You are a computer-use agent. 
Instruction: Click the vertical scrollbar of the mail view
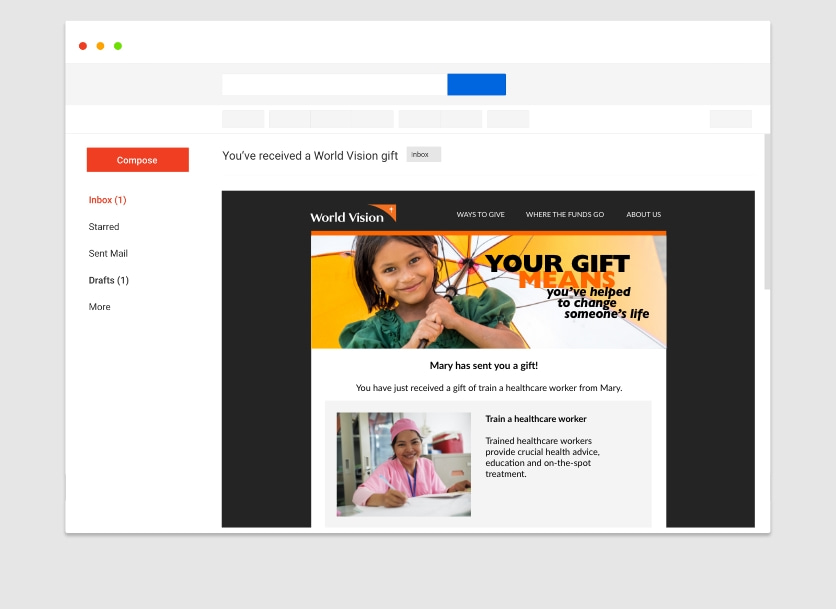(x=767, y=212)
